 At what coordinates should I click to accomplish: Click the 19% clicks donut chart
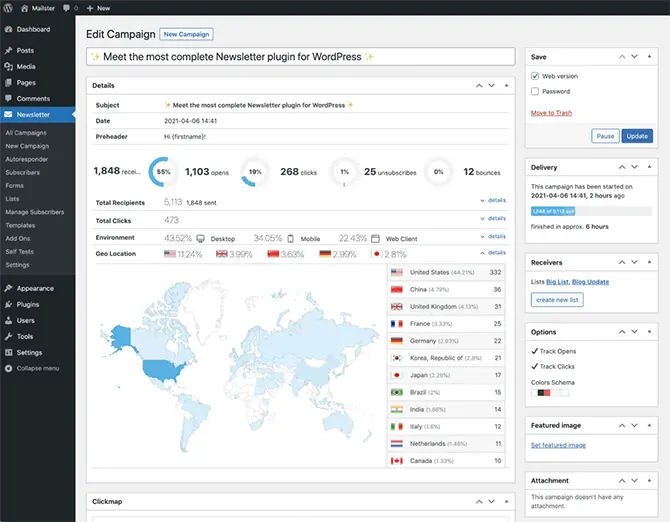(255, 172)
